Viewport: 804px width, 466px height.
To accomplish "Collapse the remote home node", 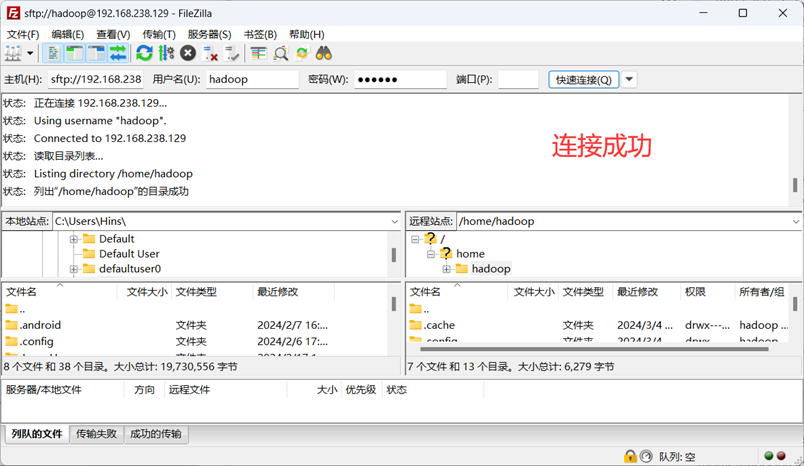I will point(431,254).
